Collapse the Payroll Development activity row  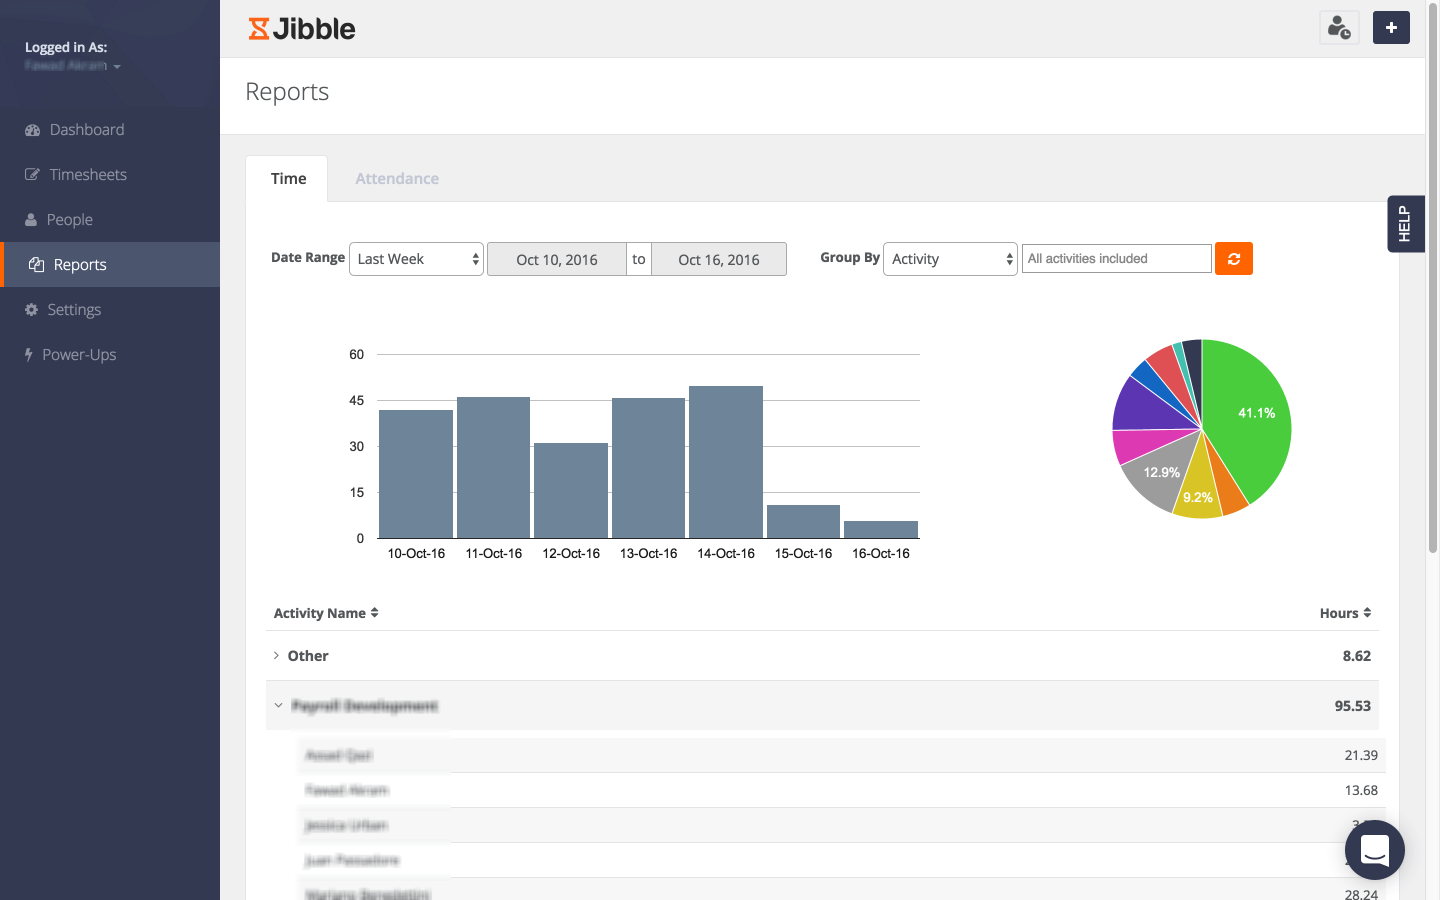(279, 705)
